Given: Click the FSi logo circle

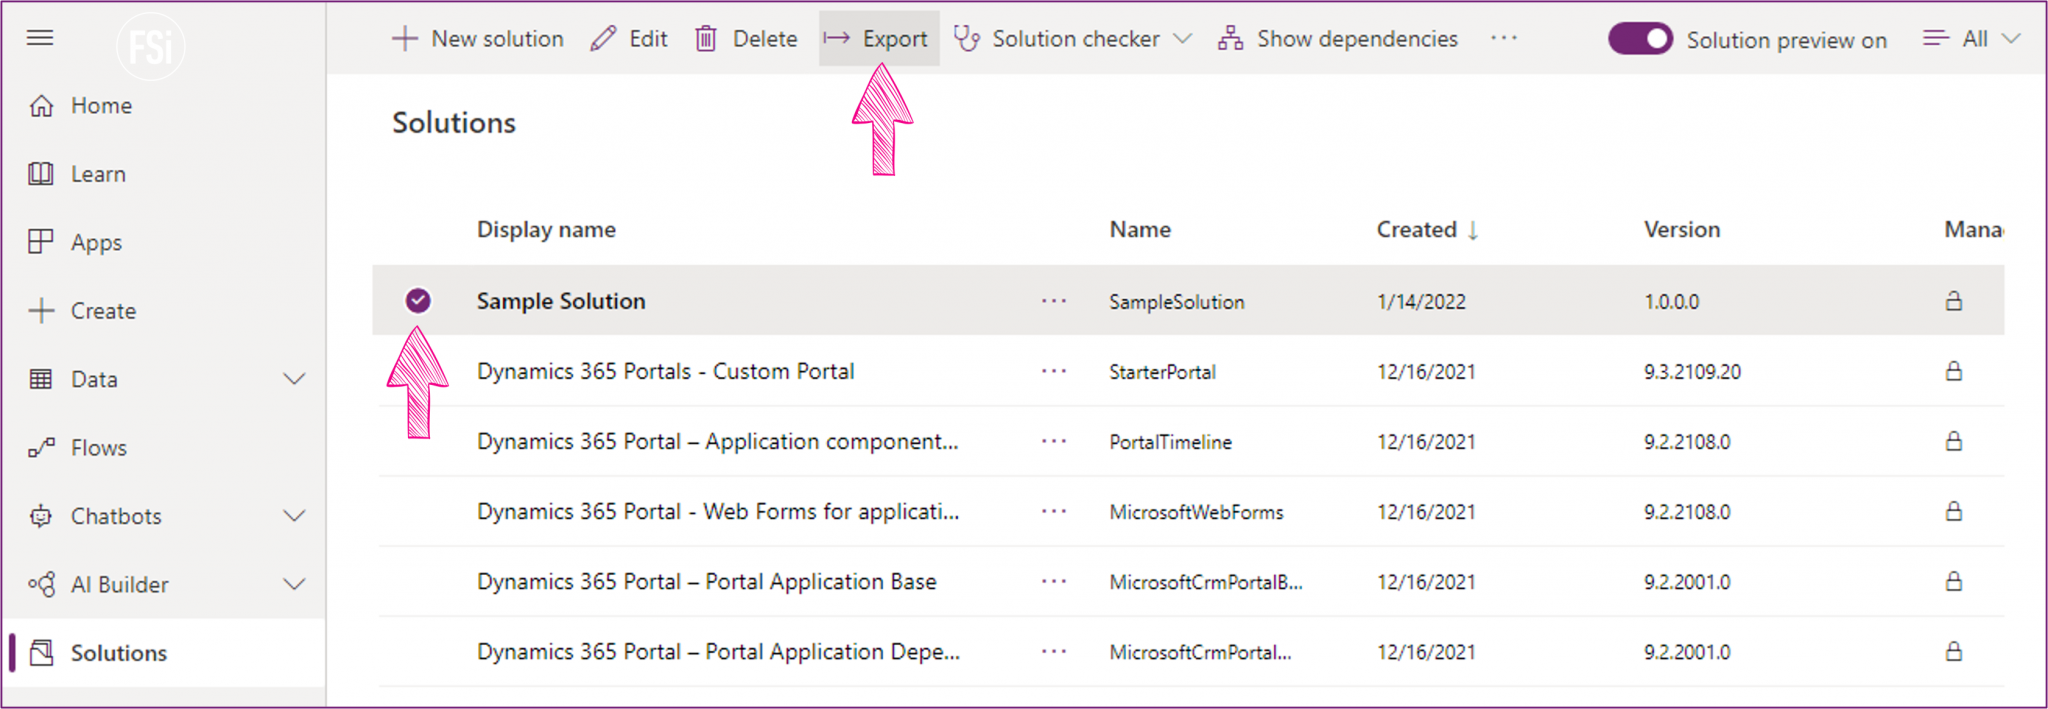Looking at the screenshot, I should pos(151,45).
